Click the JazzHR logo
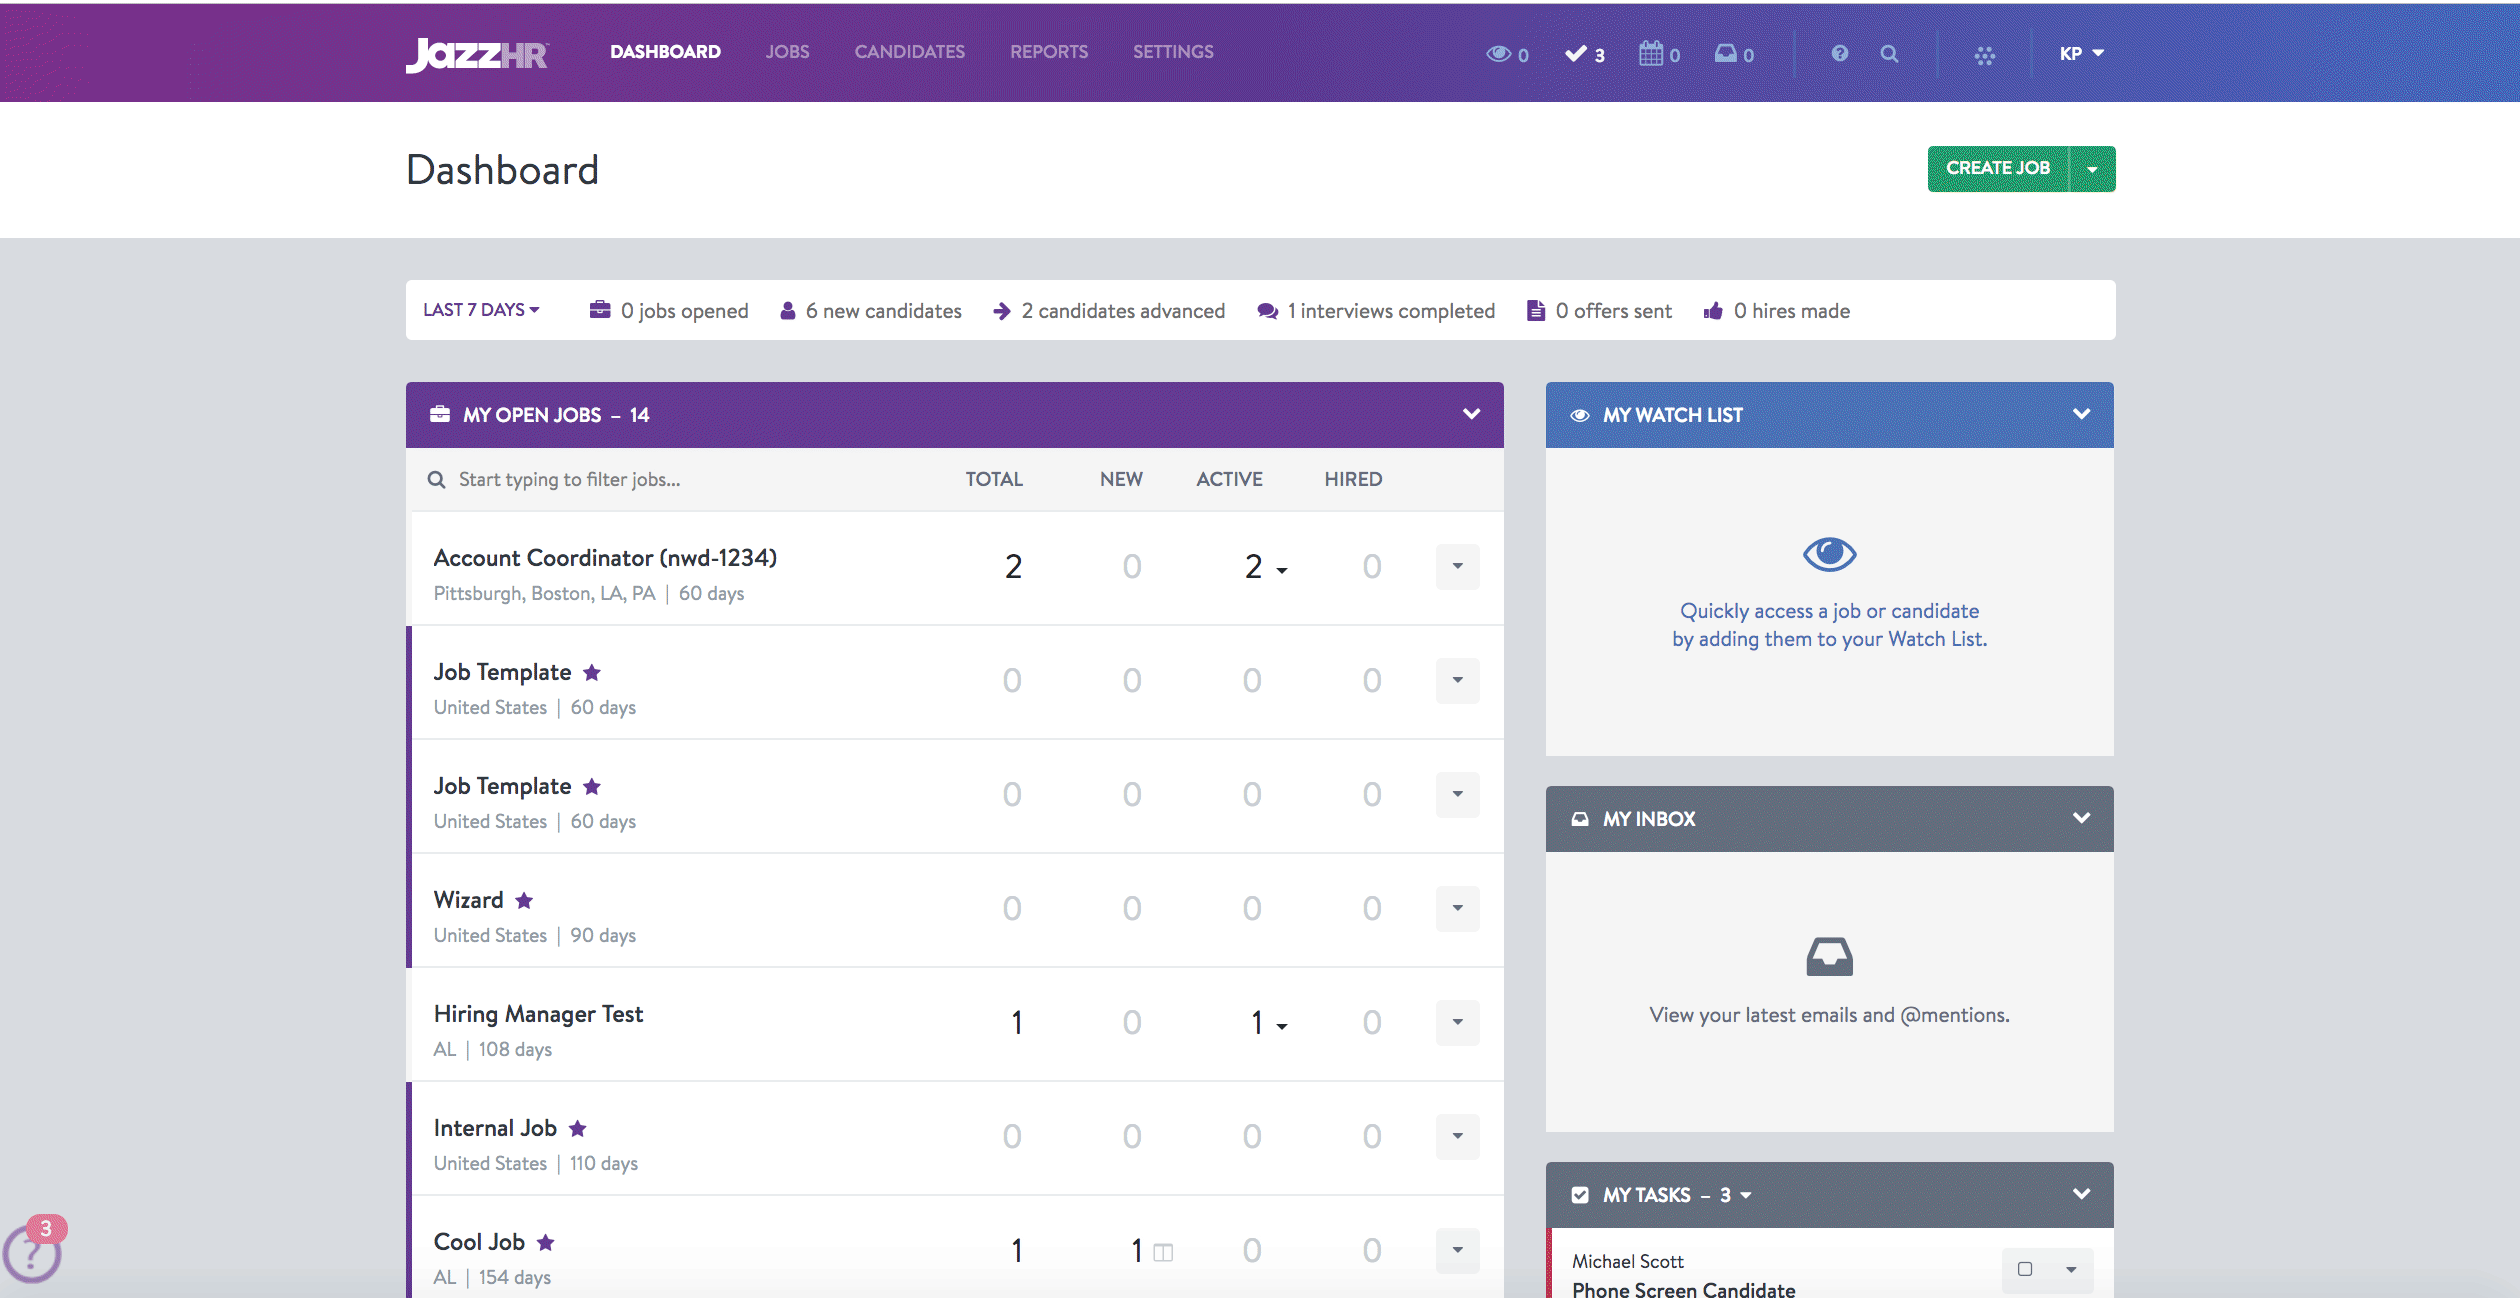The width and height of the screenshot is (2520, 1298). click(x=477, y=54)
